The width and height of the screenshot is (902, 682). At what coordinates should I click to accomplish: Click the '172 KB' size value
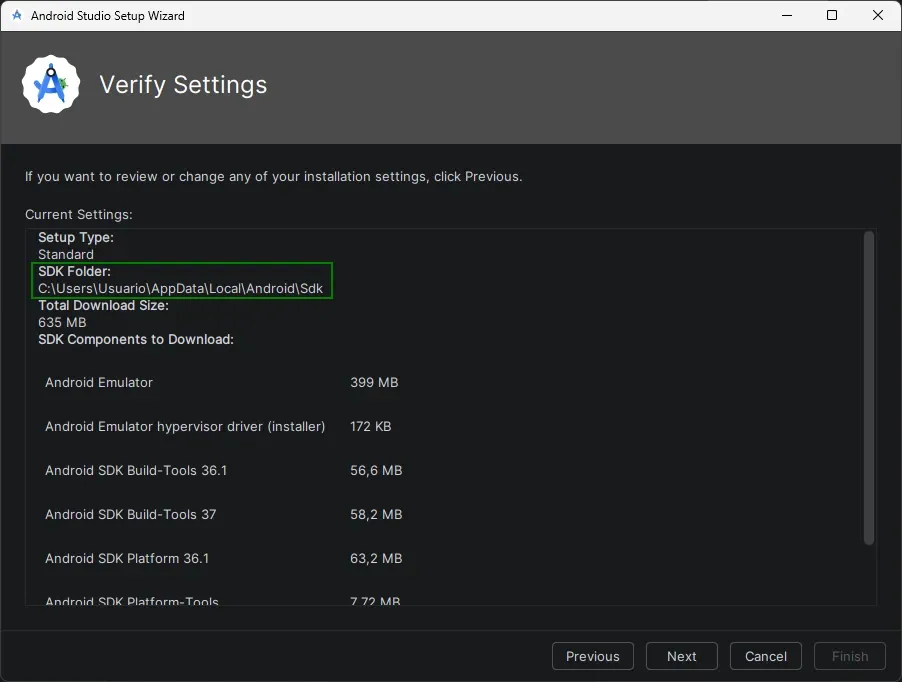[x=370, y=427]
